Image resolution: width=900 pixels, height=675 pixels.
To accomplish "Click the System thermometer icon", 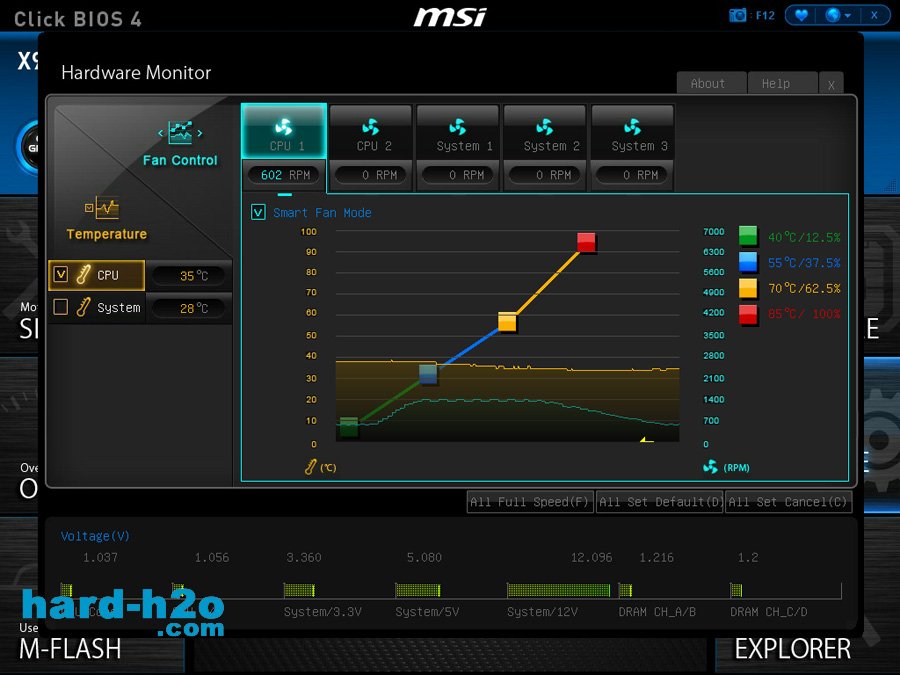I will [x=83, y=307].
